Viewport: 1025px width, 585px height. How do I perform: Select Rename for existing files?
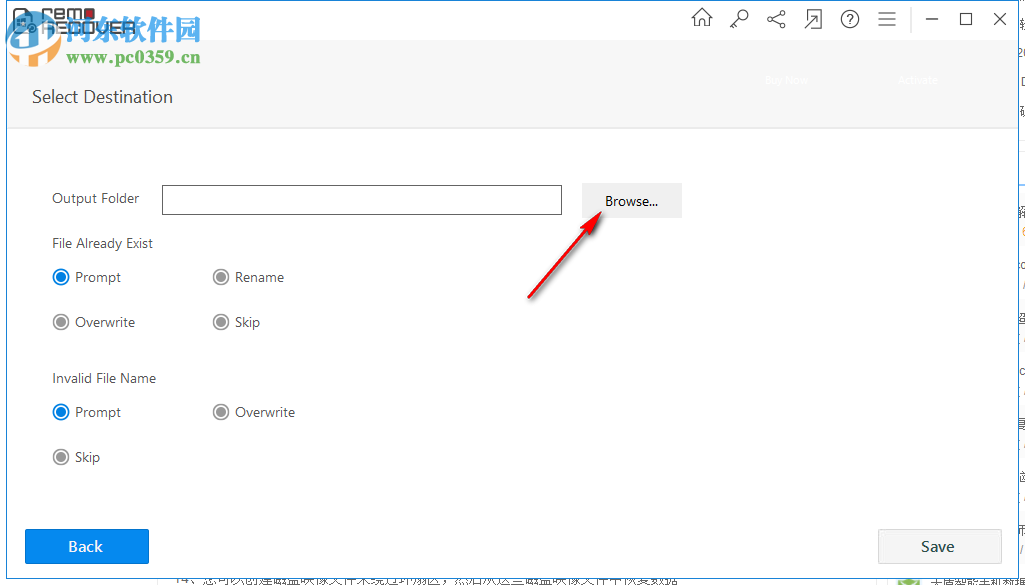coord(221,277)
